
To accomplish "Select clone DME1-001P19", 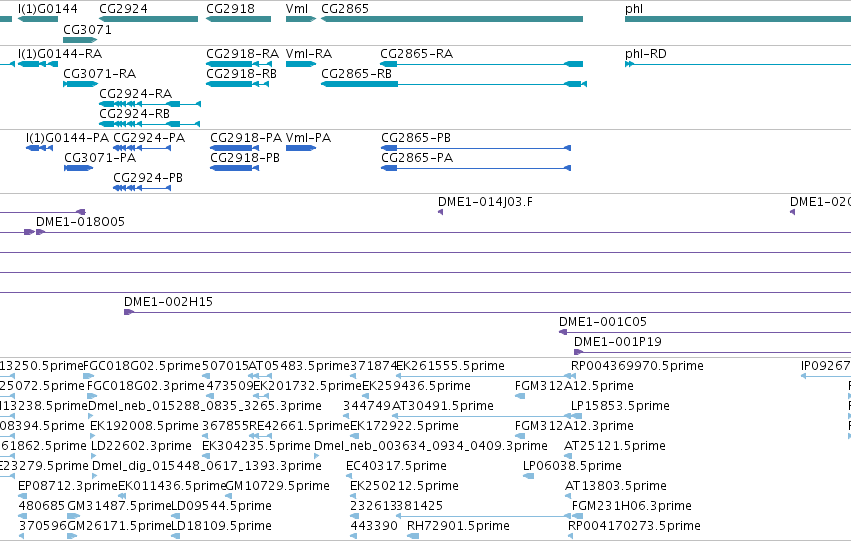I will click(713, 352).
